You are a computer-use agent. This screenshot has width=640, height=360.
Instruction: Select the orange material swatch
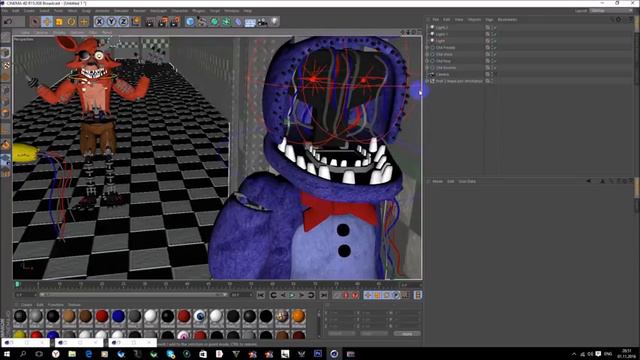[298, 316]
